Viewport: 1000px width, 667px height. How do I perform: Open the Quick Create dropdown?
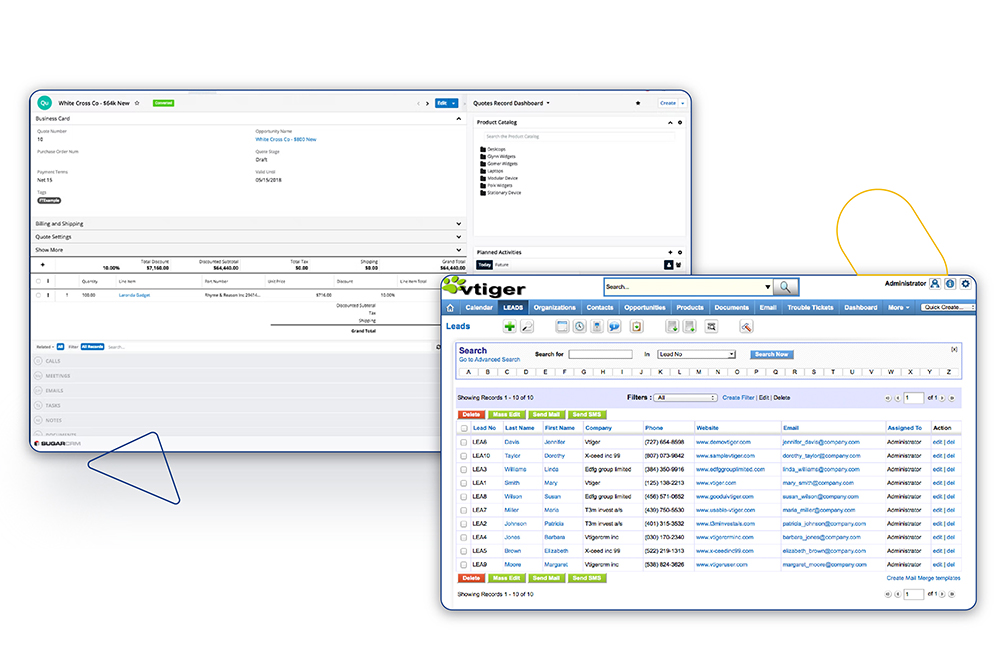coord(948,307)
